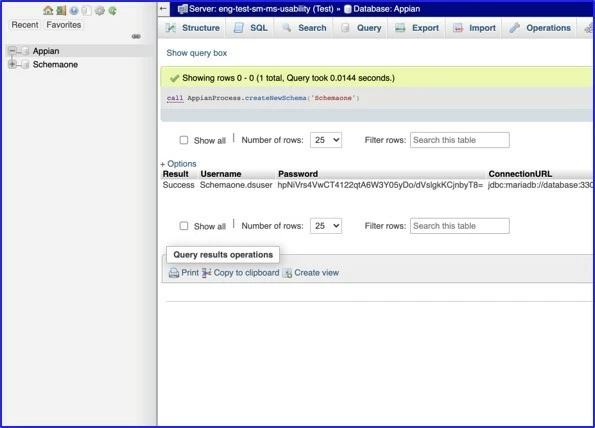Click Create view link

coord(316,273)
